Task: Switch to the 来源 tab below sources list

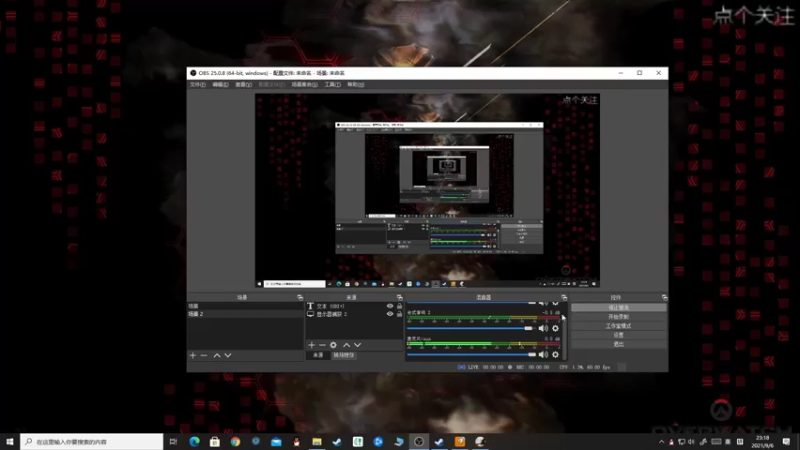Action: (x=318, y=355)
